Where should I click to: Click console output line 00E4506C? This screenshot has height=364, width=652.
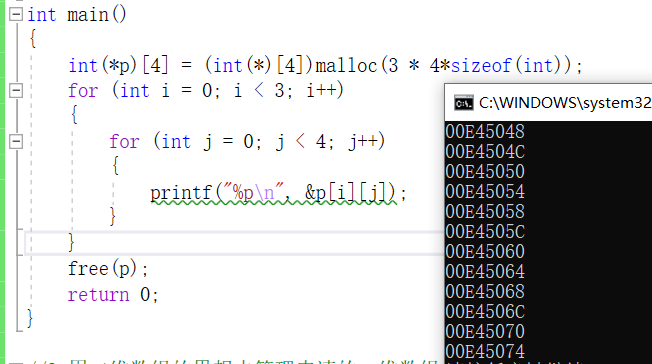pyautogui.click(x=485, y=311)
